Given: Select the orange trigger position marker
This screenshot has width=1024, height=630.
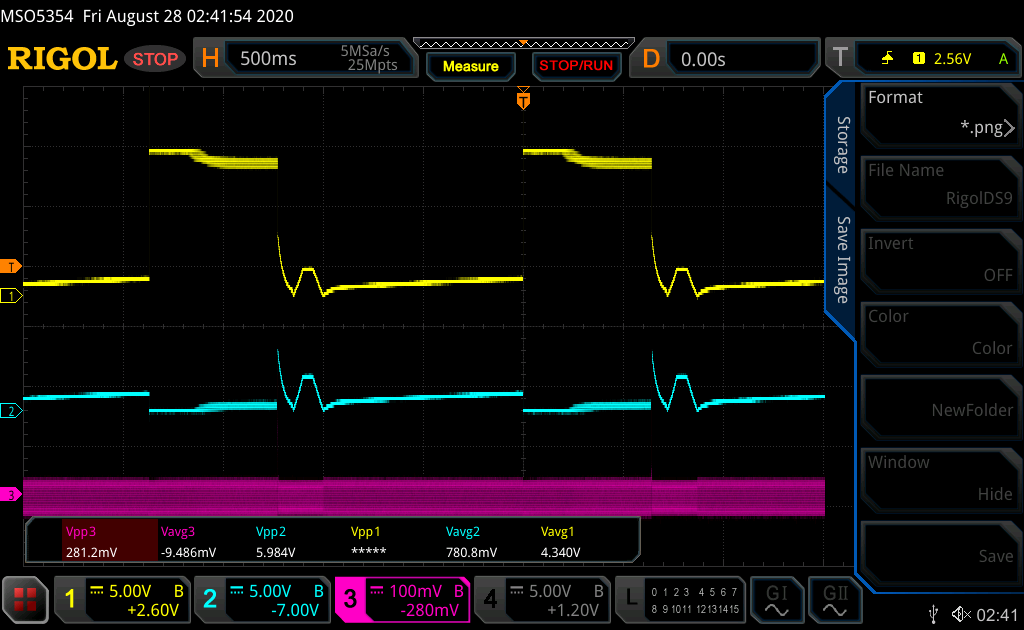Looking at the screenshot, I should [523, 99].
